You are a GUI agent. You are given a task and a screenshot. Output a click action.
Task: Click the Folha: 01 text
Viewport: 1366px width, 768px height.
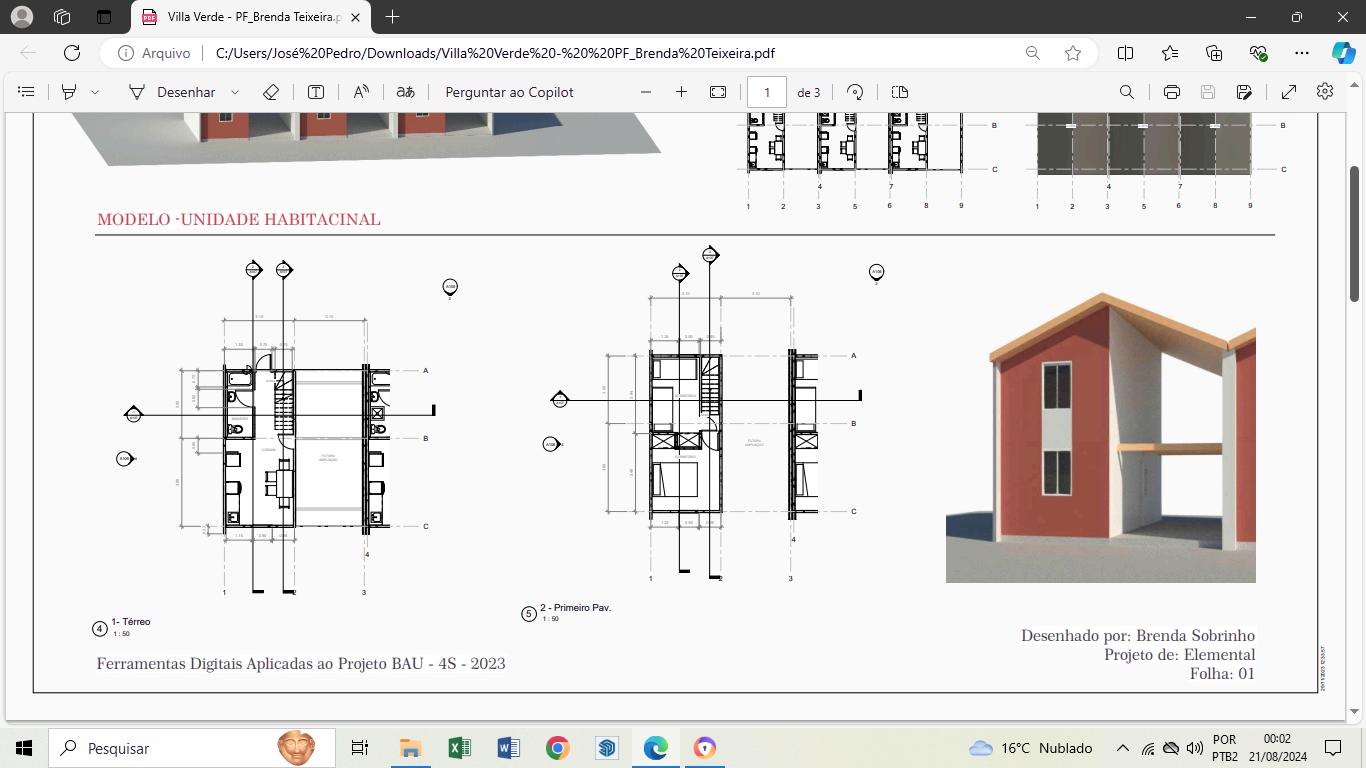coord(1222,674)
